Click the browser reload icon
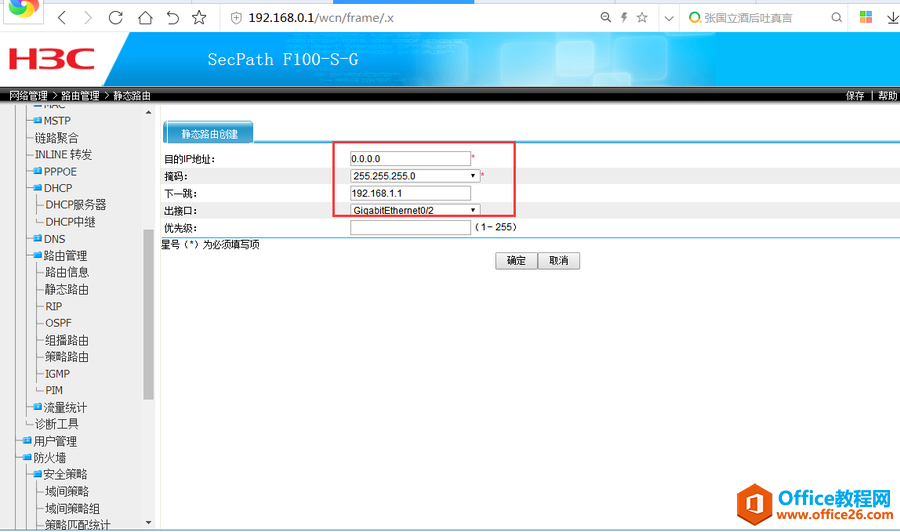 [116, 18]
